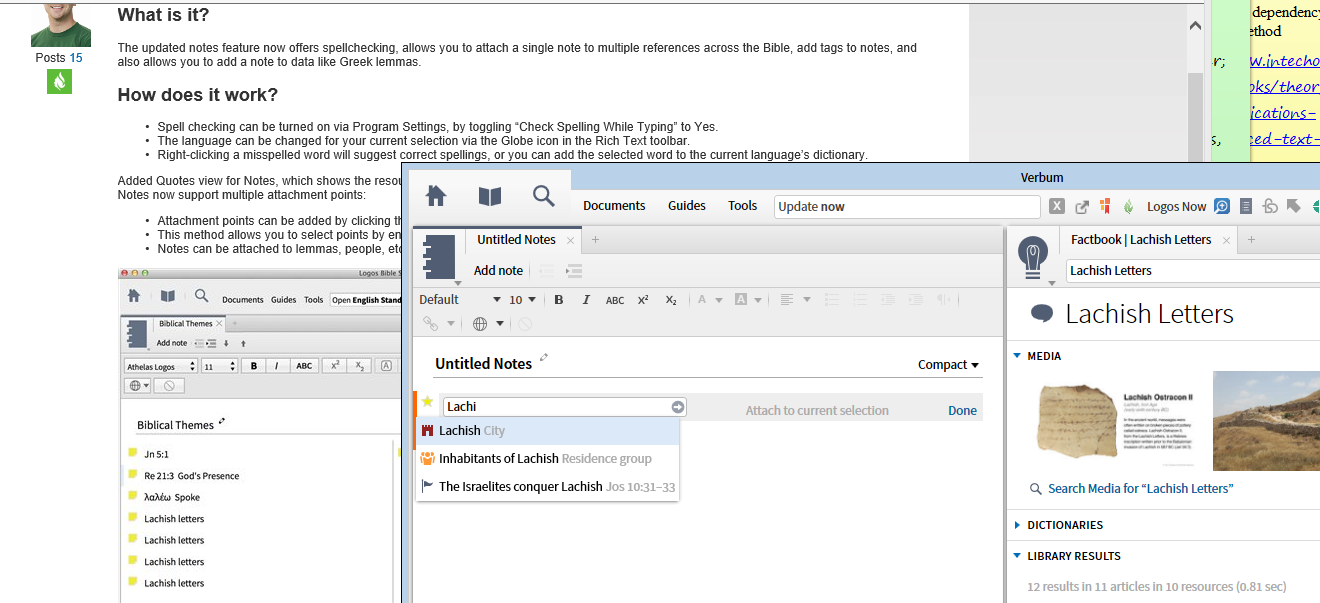Click the forum page scroll-up arrow

pos(1195,26)
